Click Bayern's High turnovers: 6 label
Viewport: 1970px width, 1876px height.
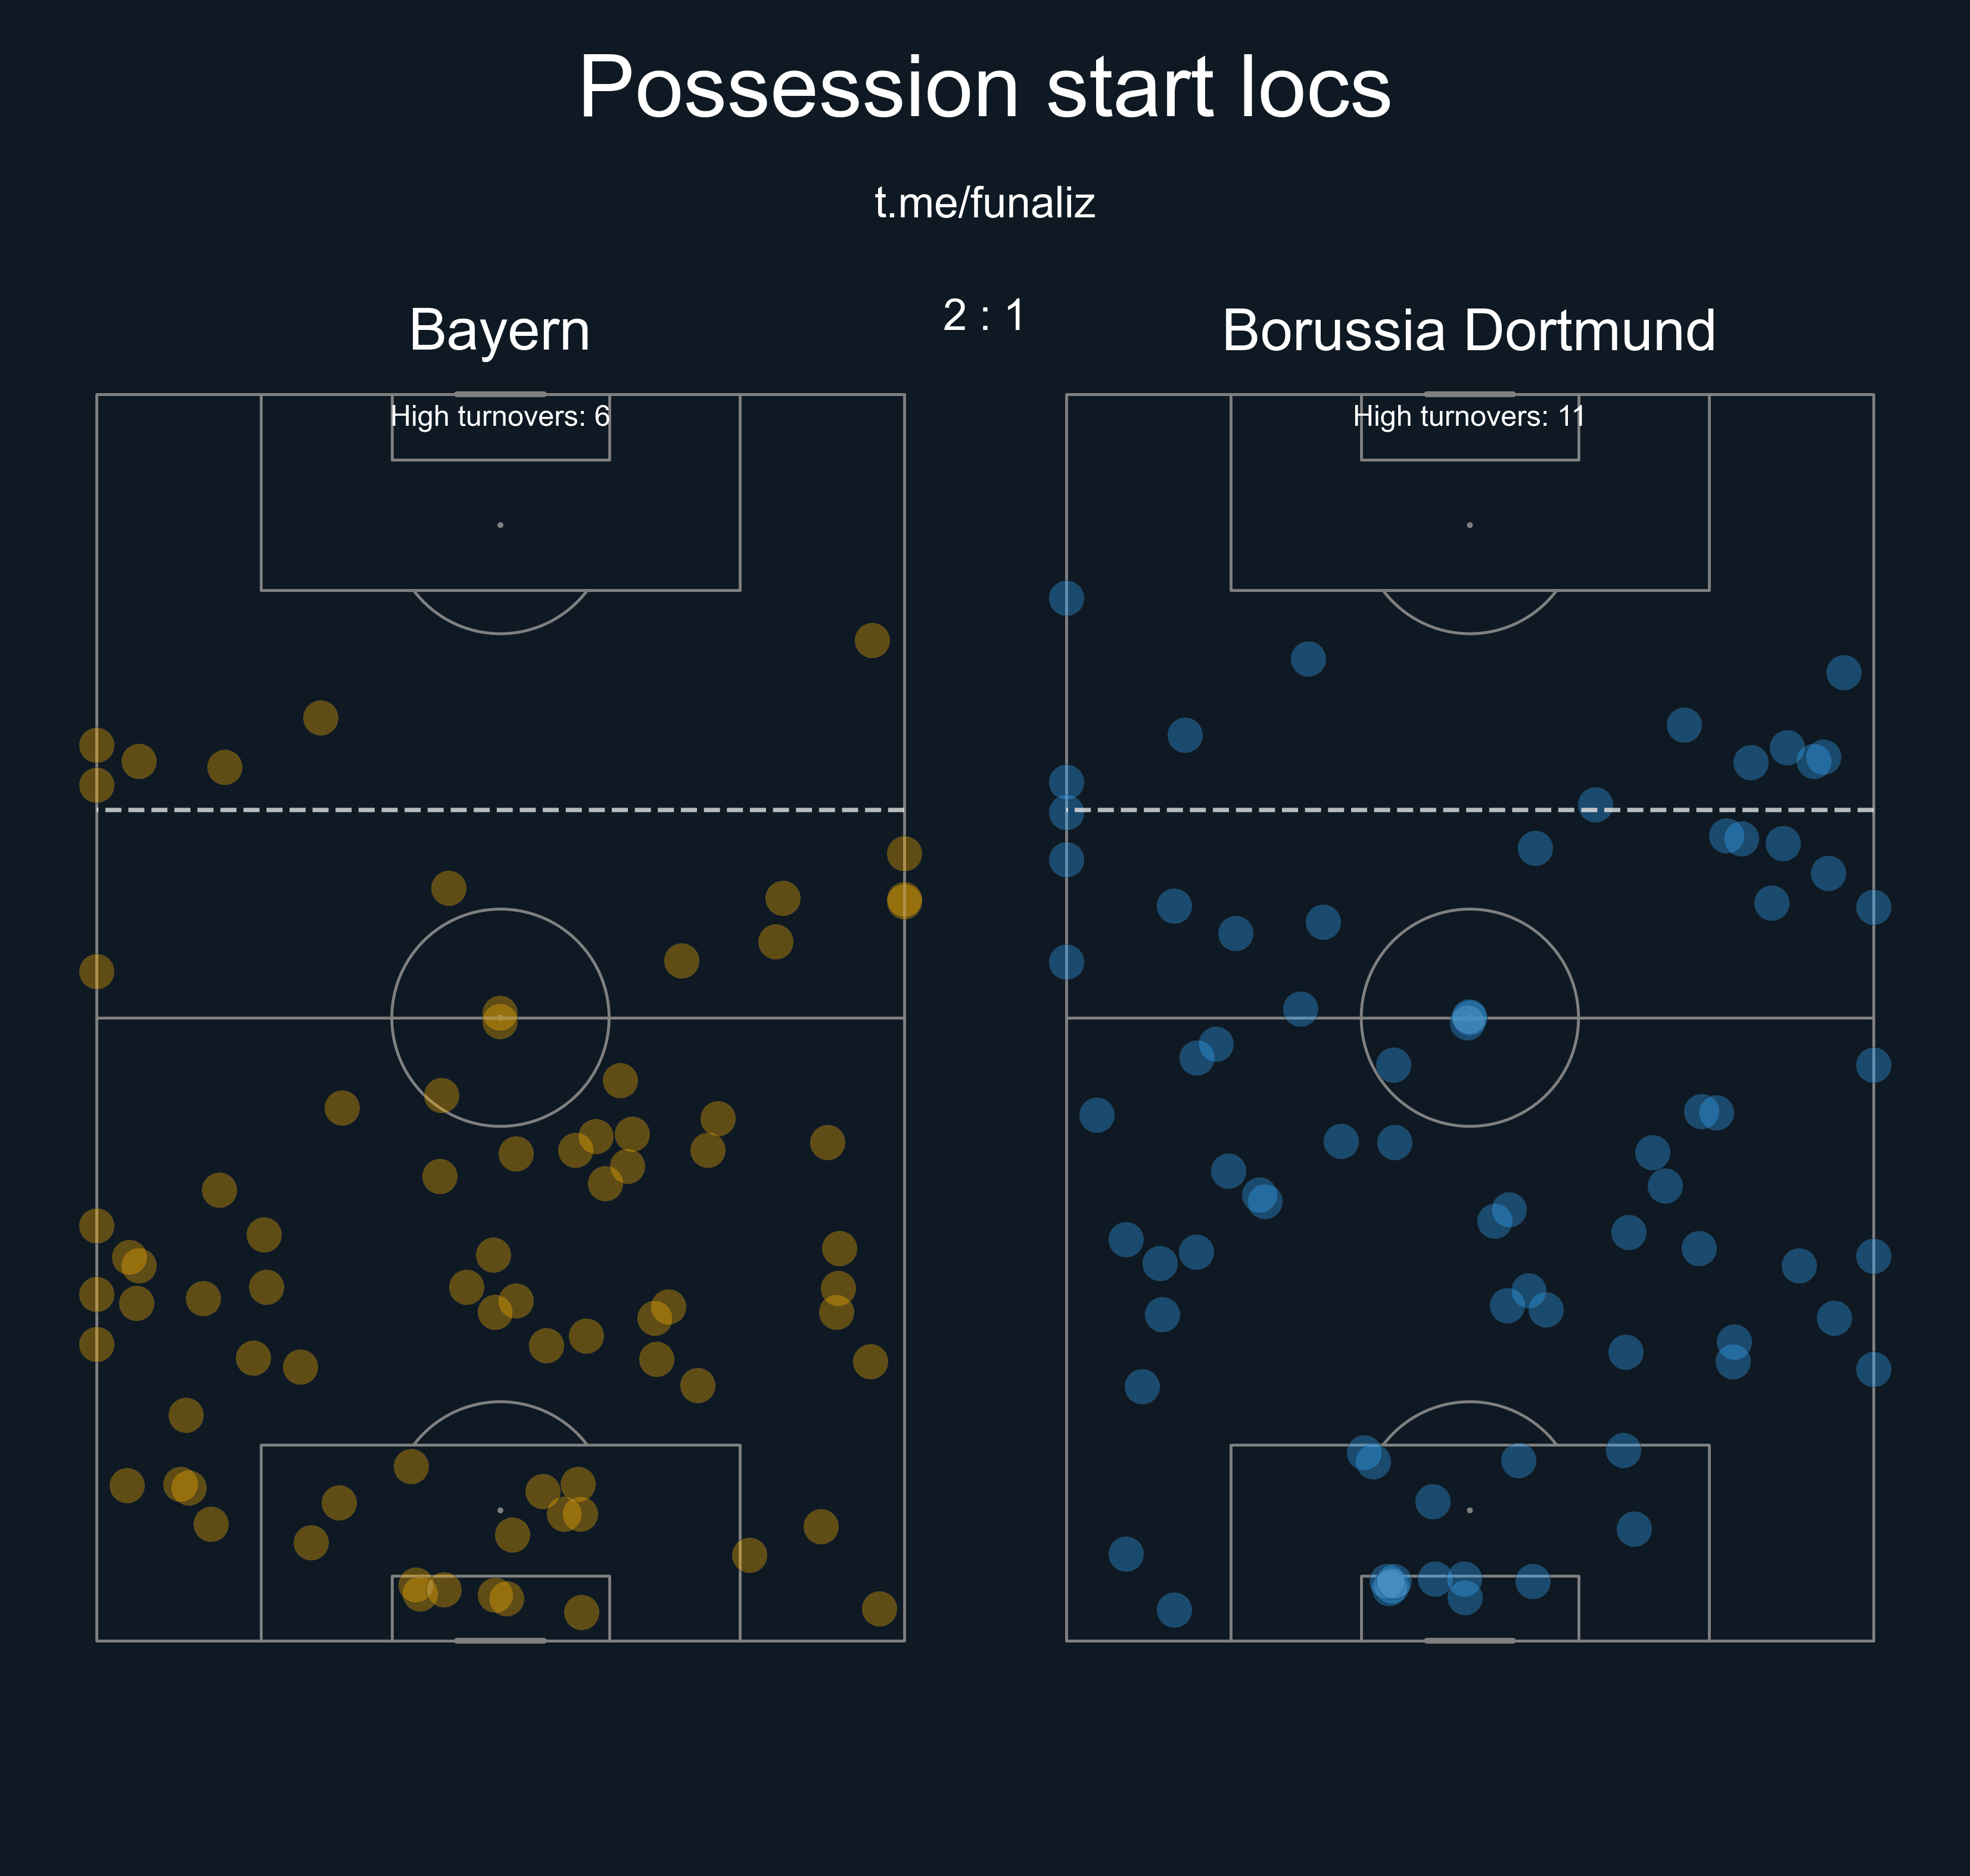pos(500,416)
